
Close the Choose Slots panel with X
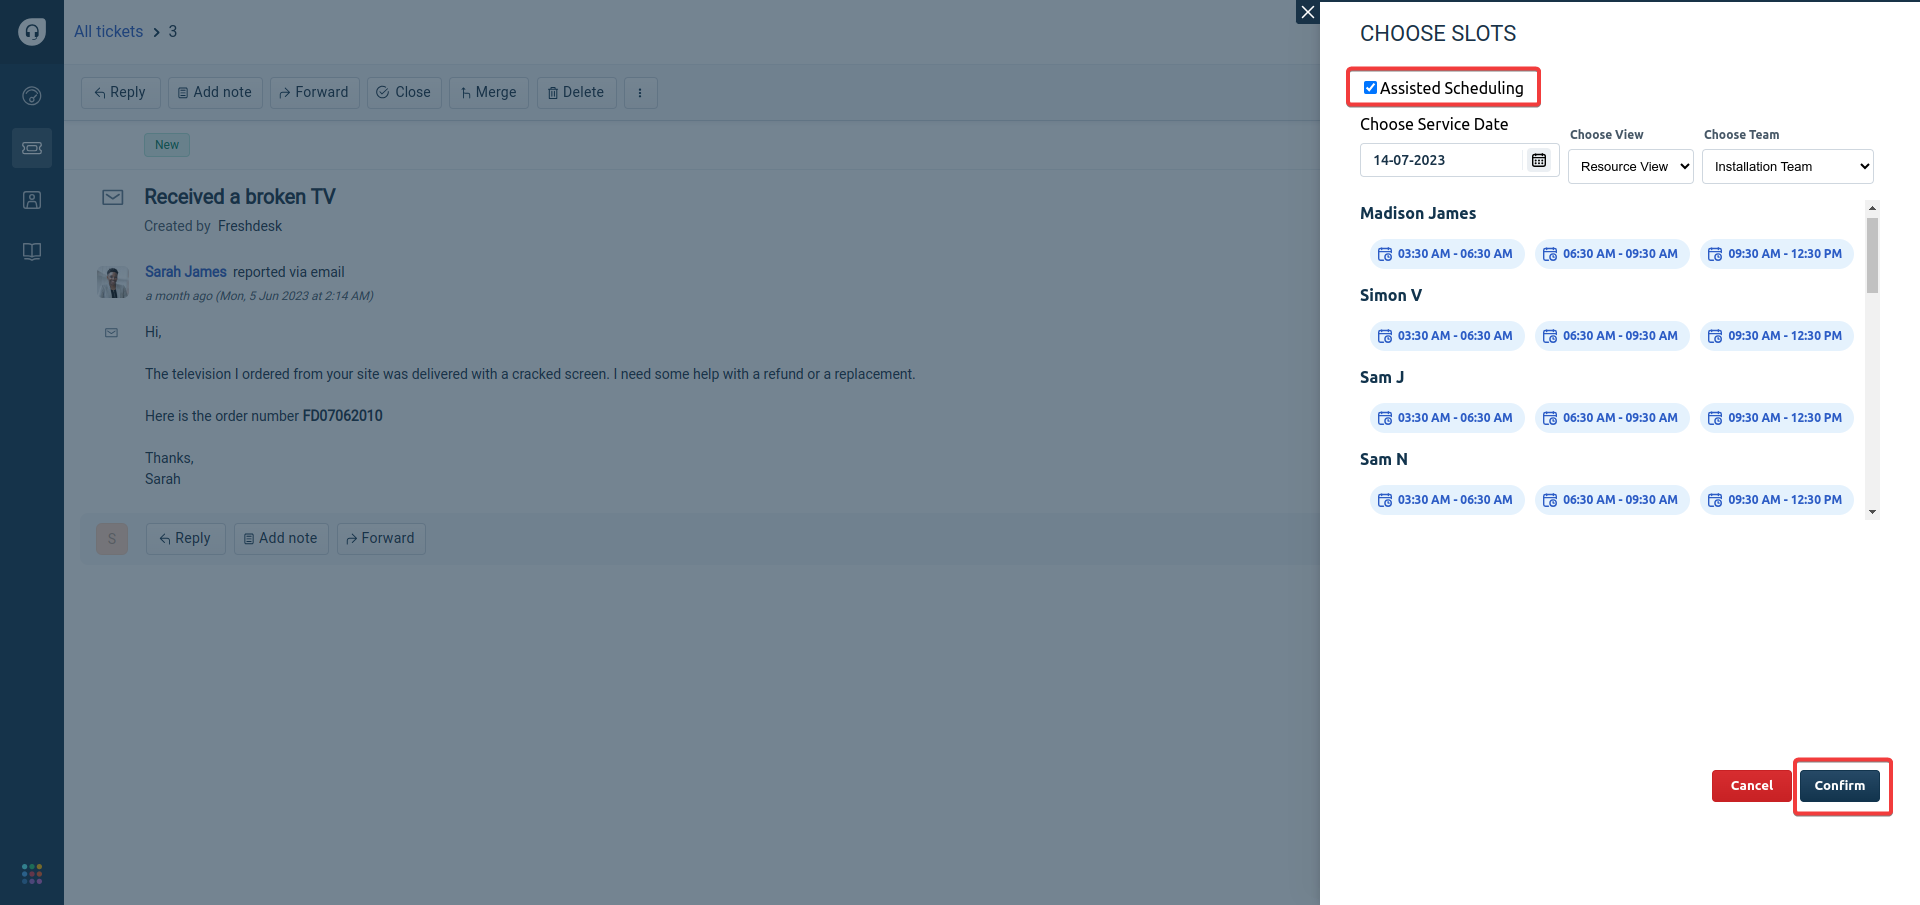click(1308, 12)
